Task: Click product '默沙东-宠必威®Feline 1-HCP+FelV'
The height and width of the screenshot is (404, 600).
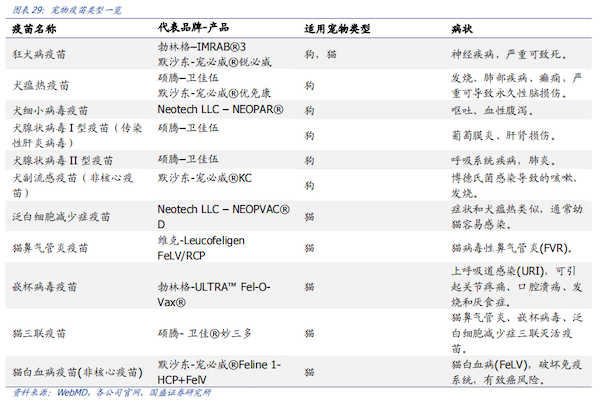Action: coord(219,372)
